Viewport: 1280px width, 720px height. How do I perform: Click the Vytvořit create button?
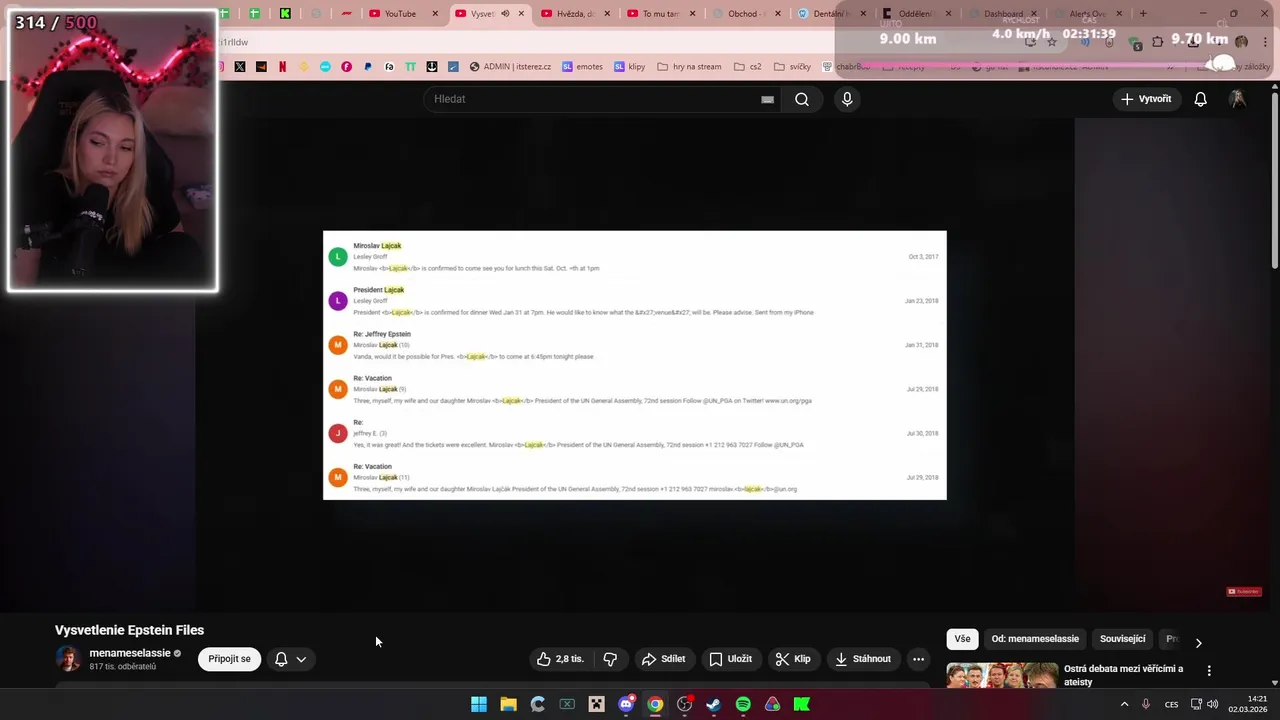(x=1146, y=99)
